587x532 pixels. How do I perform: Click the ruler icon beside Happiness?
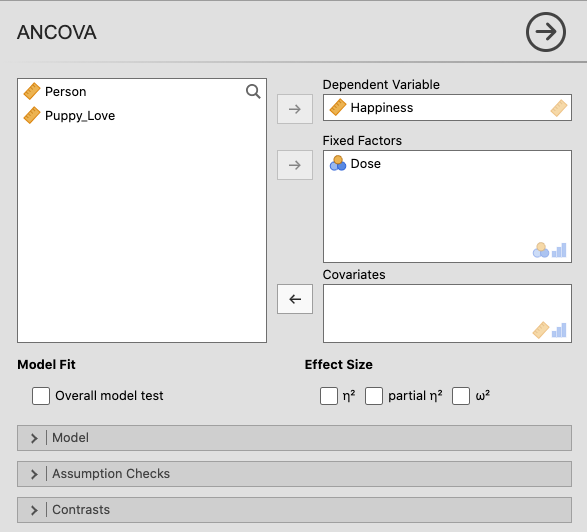click(338, 107)
